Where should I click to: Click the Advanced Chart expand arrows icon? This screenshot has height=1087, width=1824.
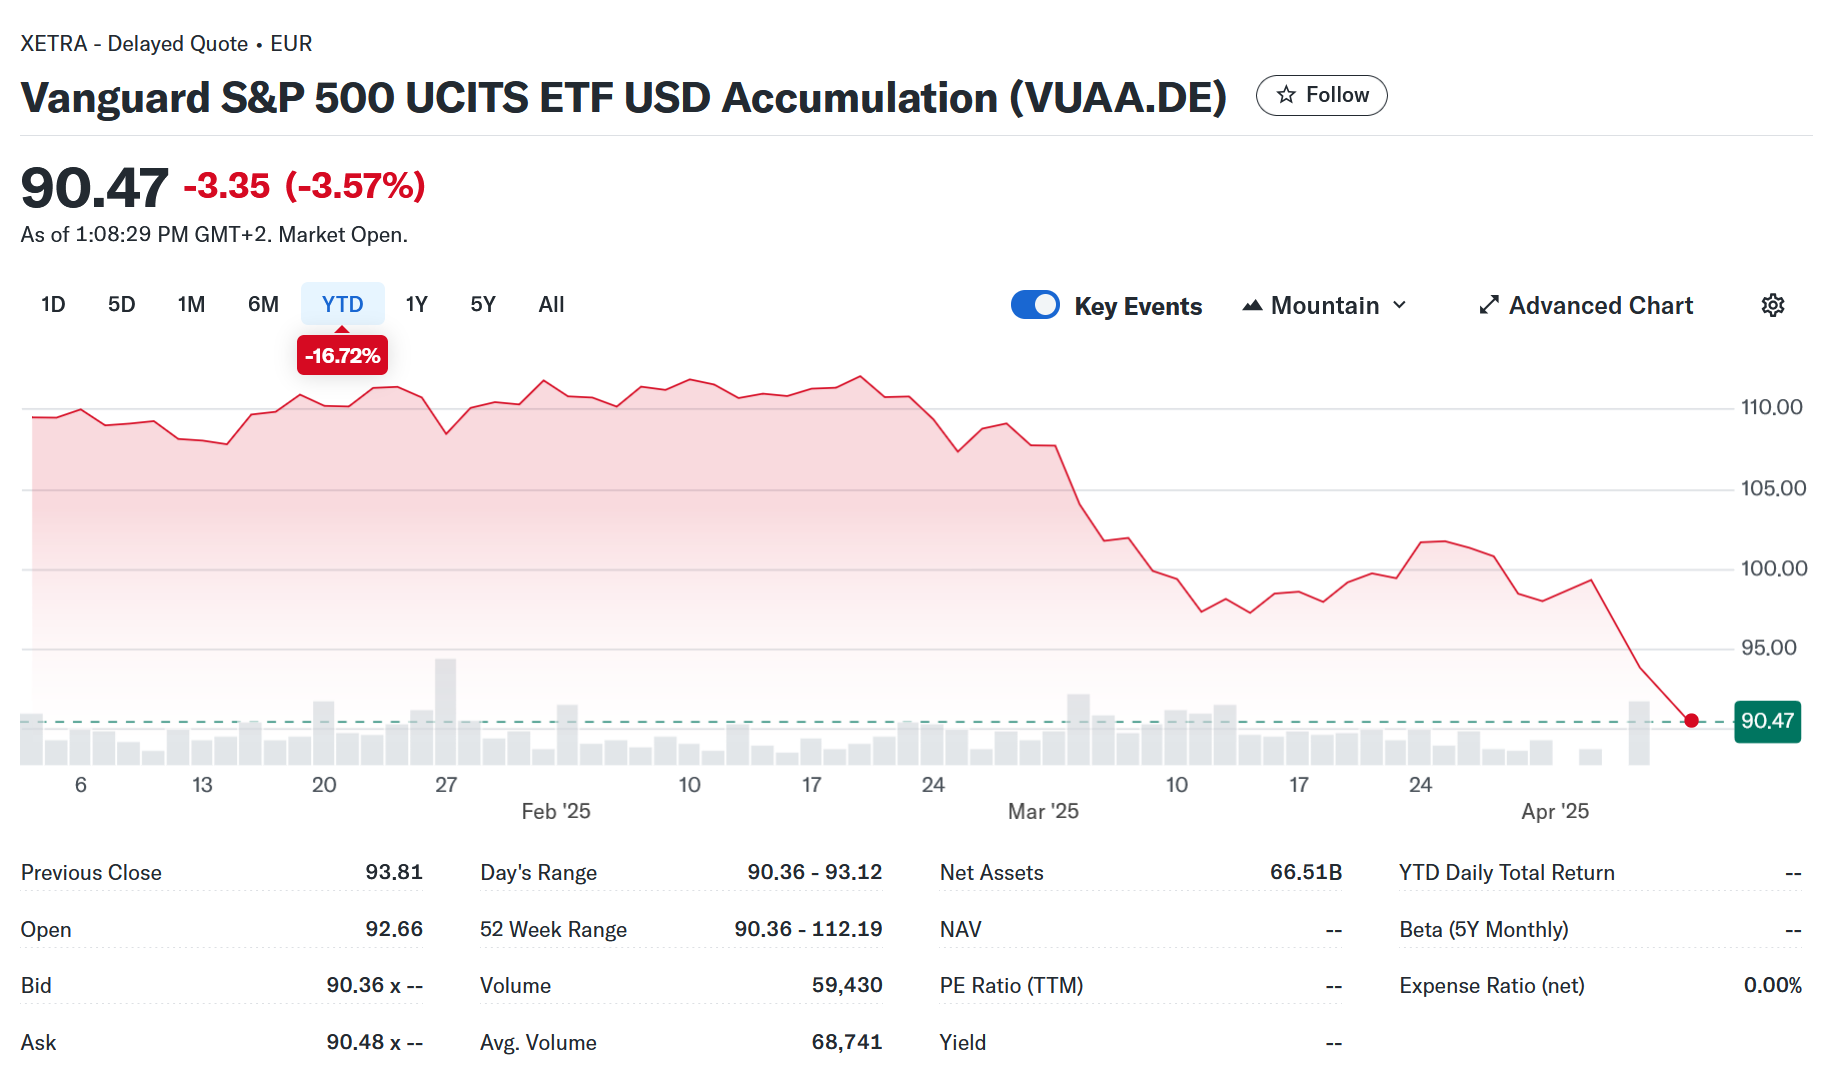1489,305
